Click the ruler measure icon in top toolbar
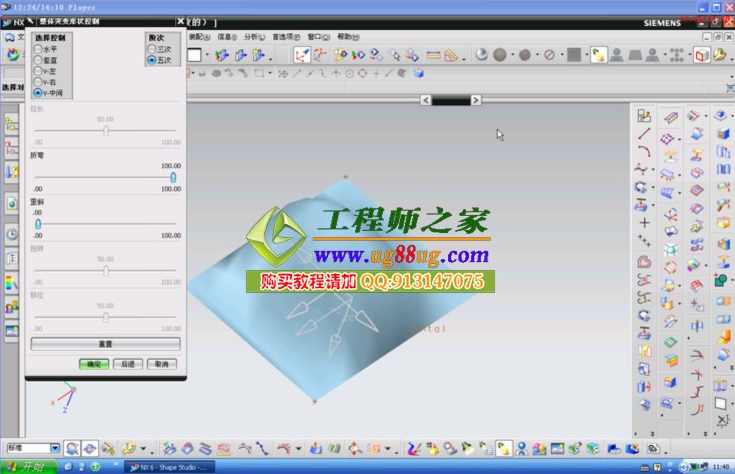Viewport: 735px width, 474px height. [x=433, y=55]
